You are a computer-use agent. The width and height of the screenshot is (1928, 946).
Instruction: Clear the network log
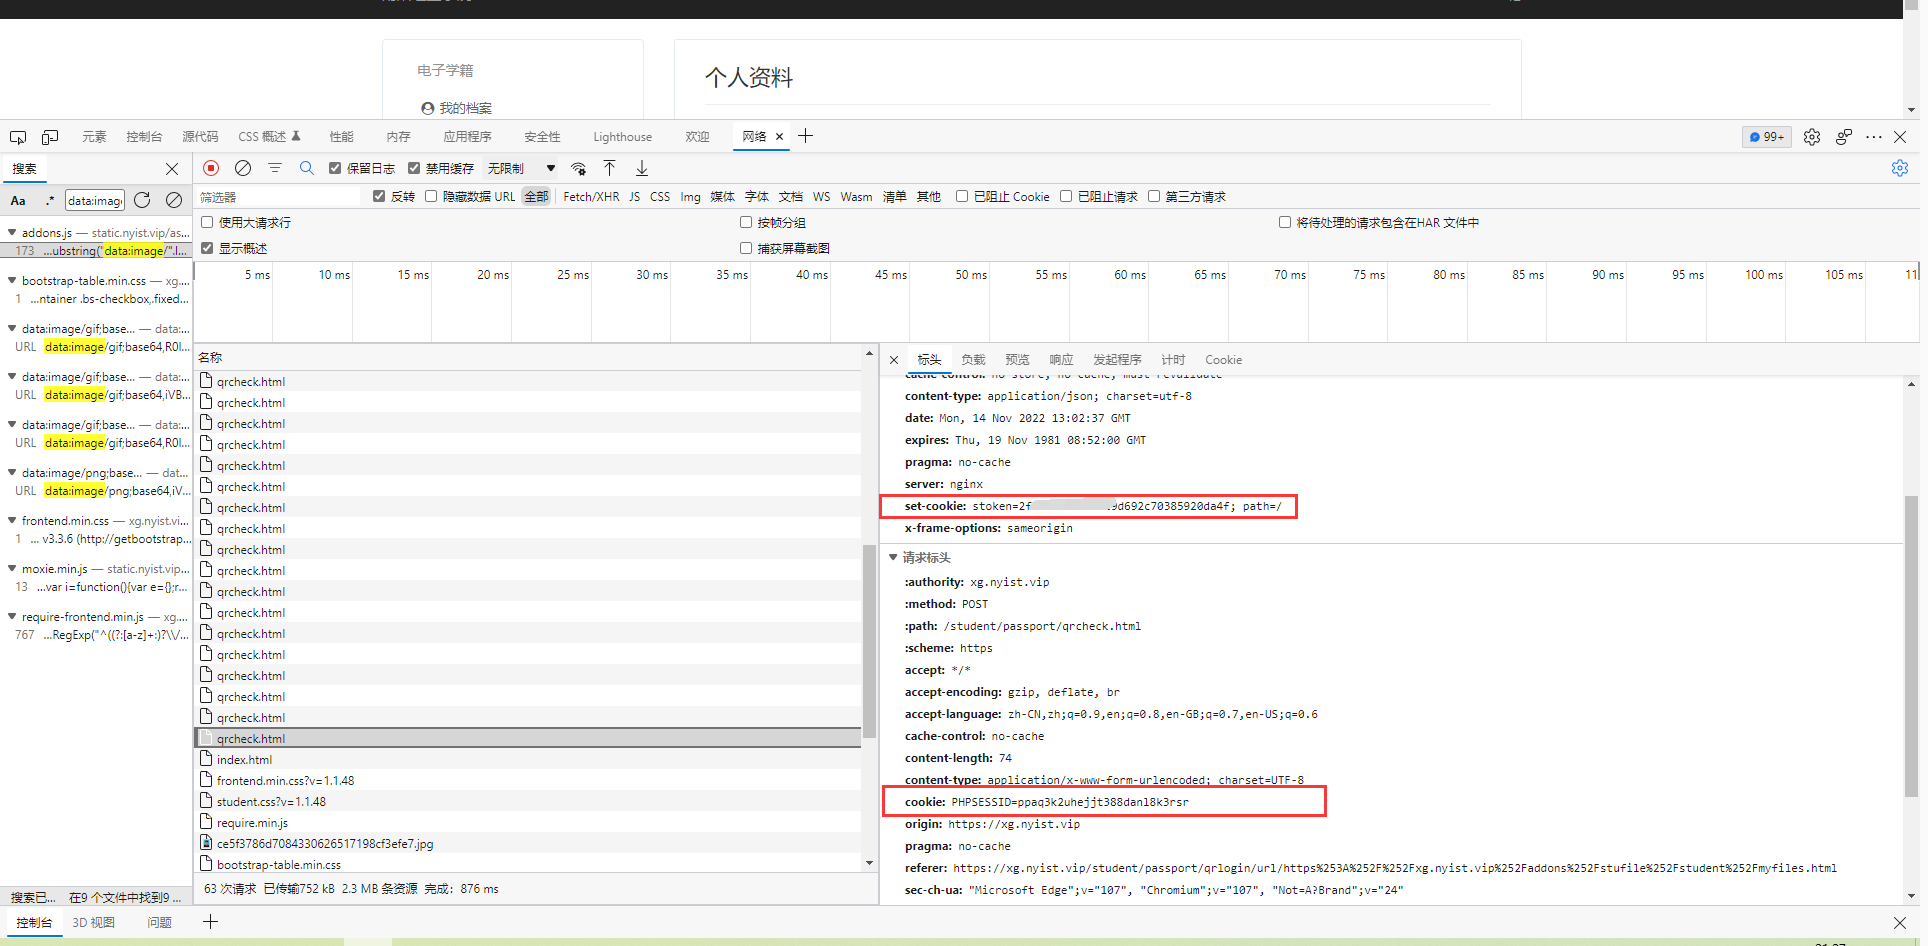tap(243, 168)
